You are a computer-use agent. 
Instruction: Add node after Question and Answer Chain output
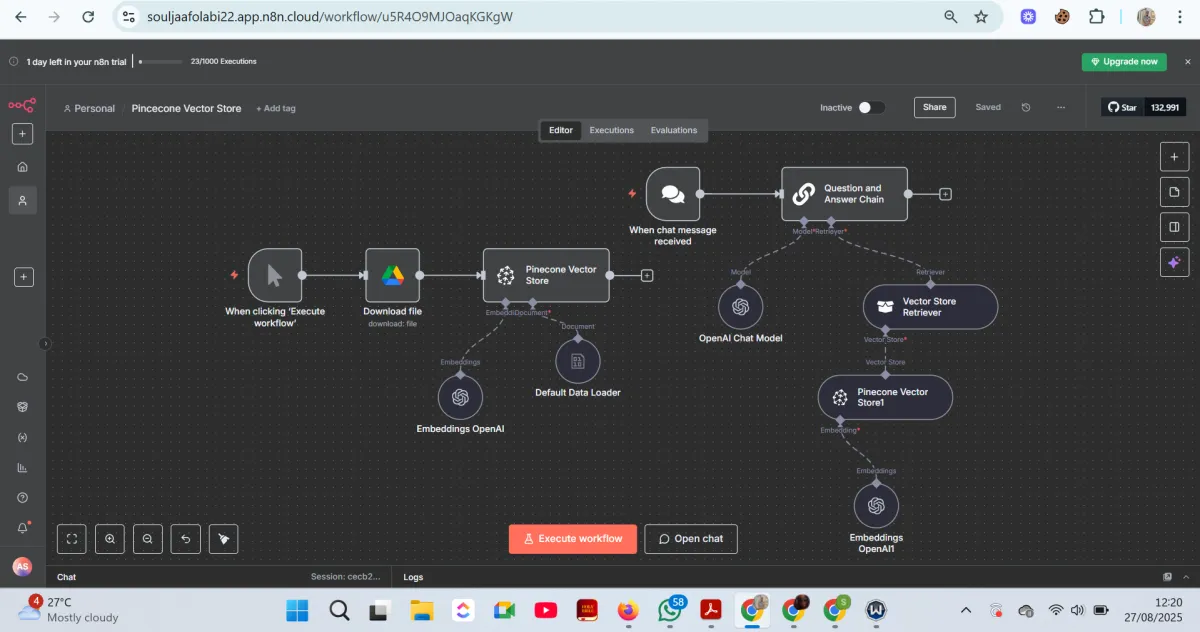[x=945, y=194]
